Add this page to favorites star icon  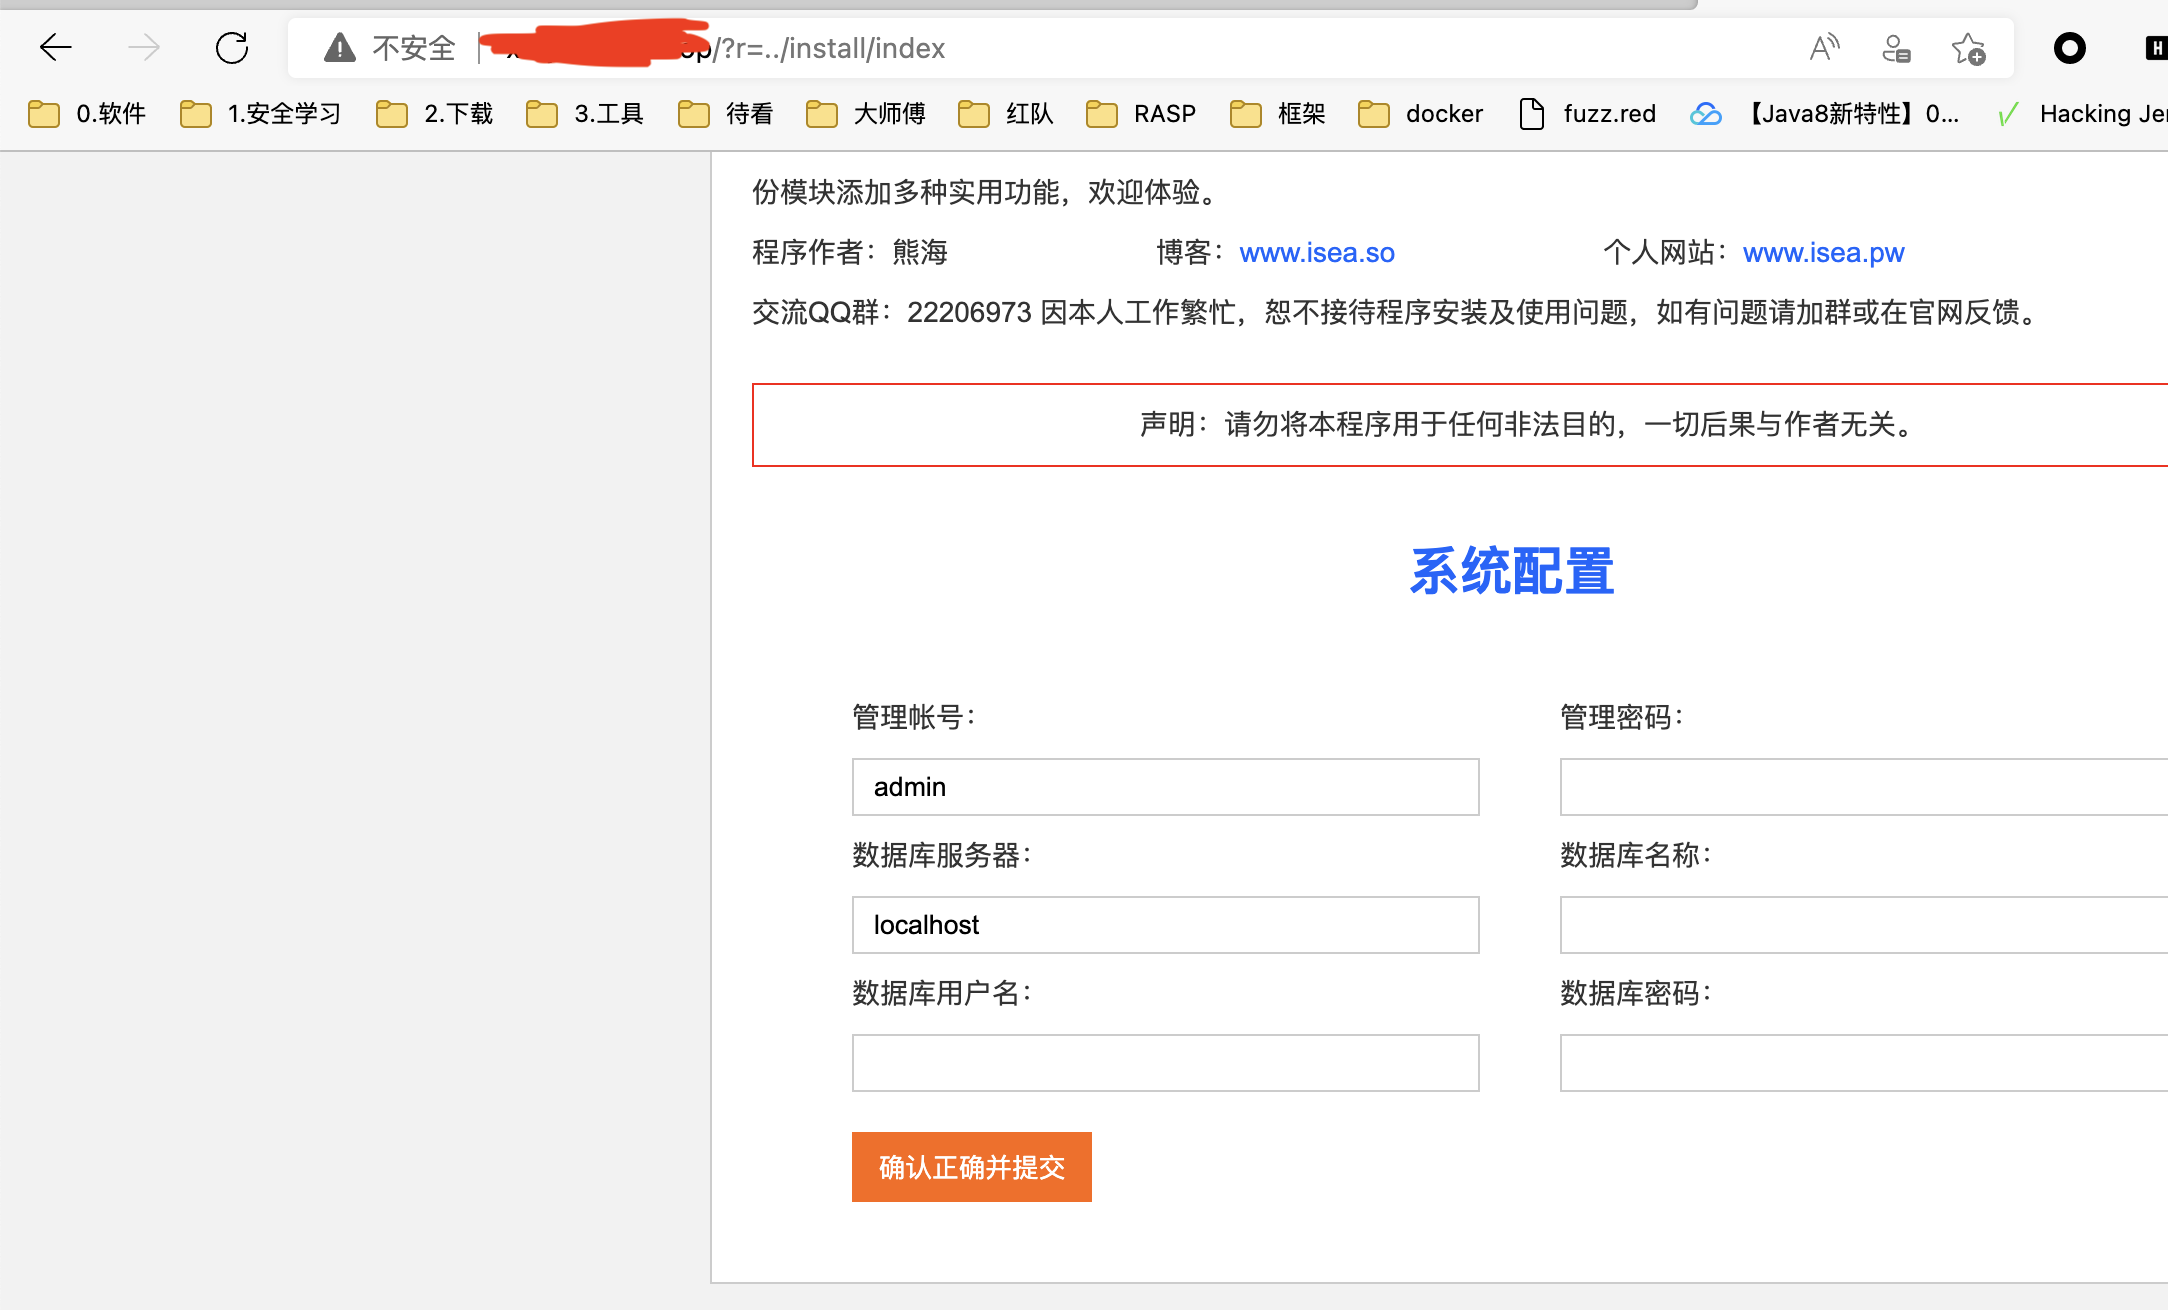[1968, 48]
